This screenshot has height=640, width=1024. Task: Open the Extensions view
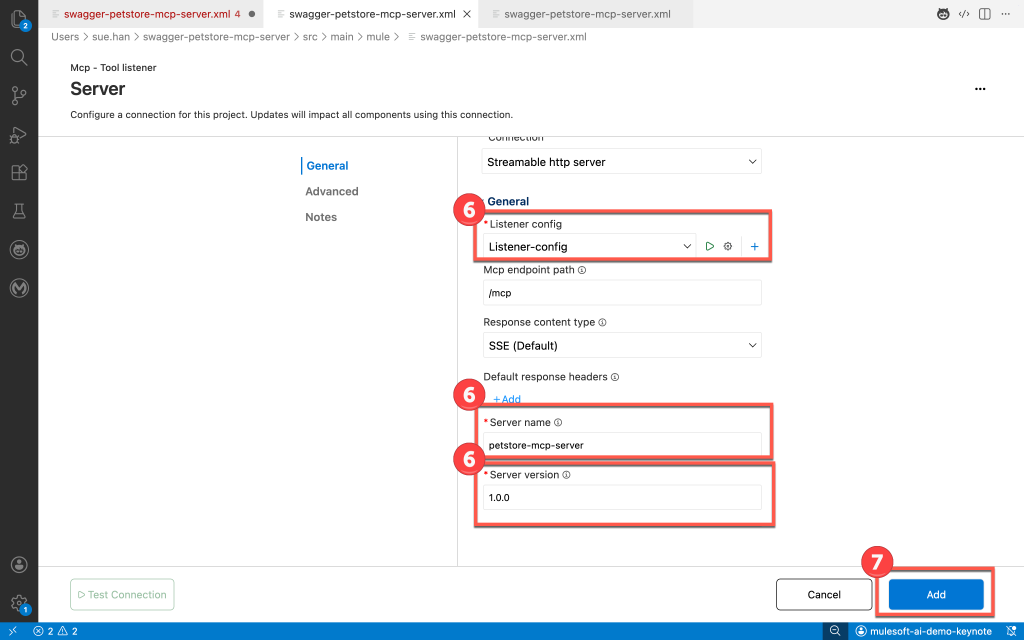click(18, 172)
